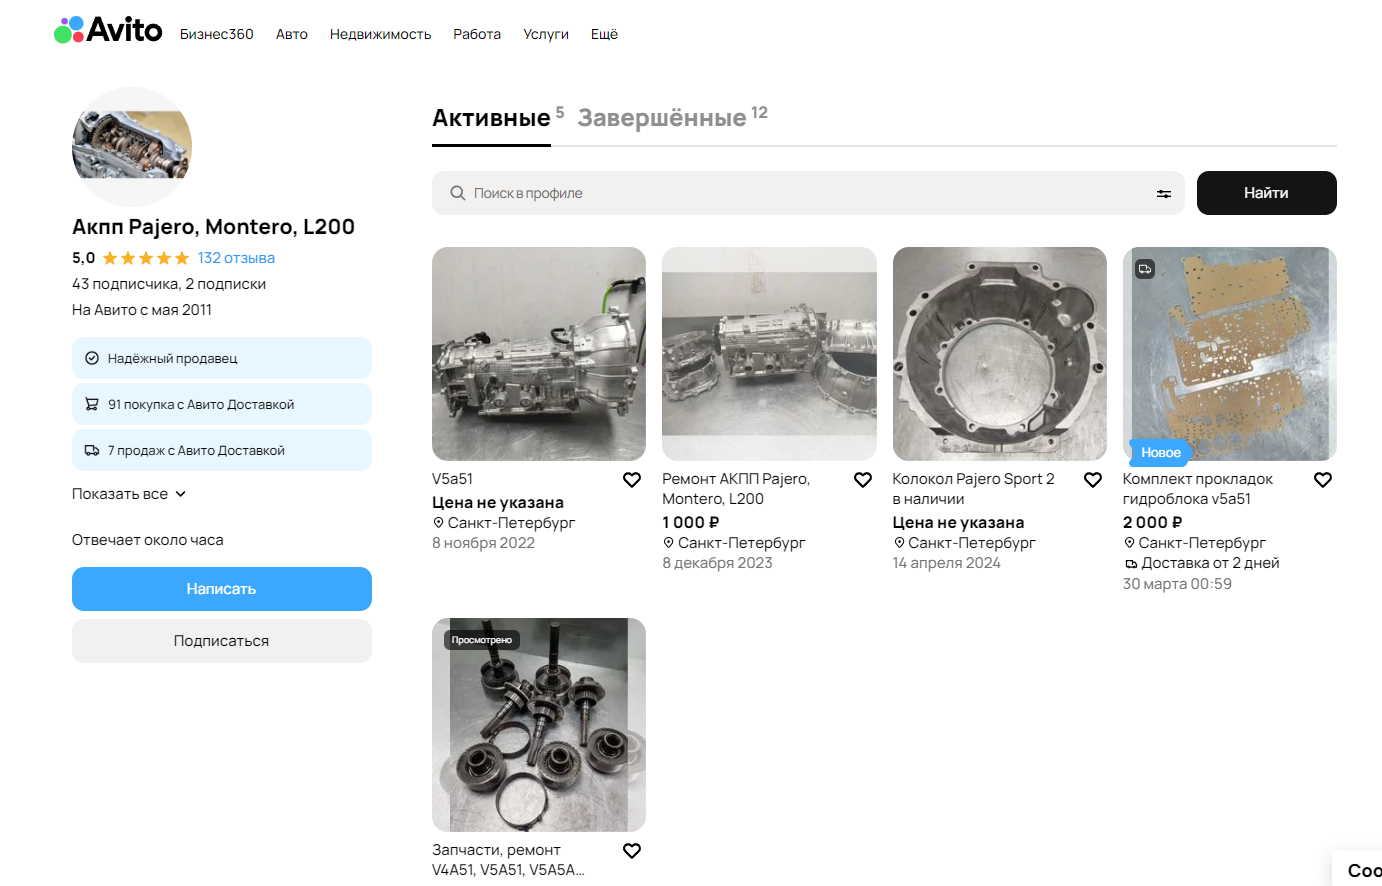Open search filter settings icon
The width and height of the screenshot is (1382, 886).
1164,194
